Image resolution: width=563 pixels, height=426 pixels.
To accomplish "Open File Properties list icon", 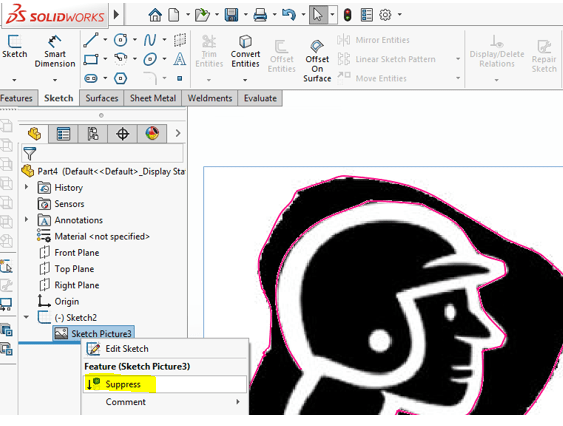I will (x=367, y=15).
